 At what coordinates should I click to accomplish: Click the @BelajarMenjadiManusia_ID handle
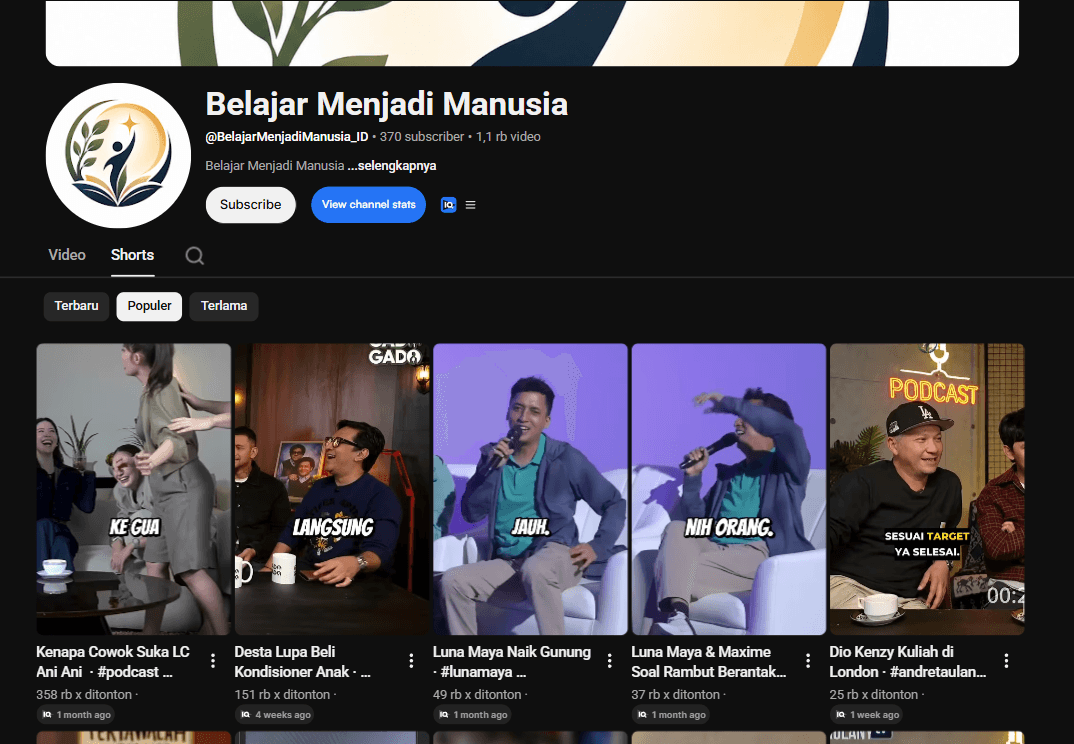[x=287, y=137]
